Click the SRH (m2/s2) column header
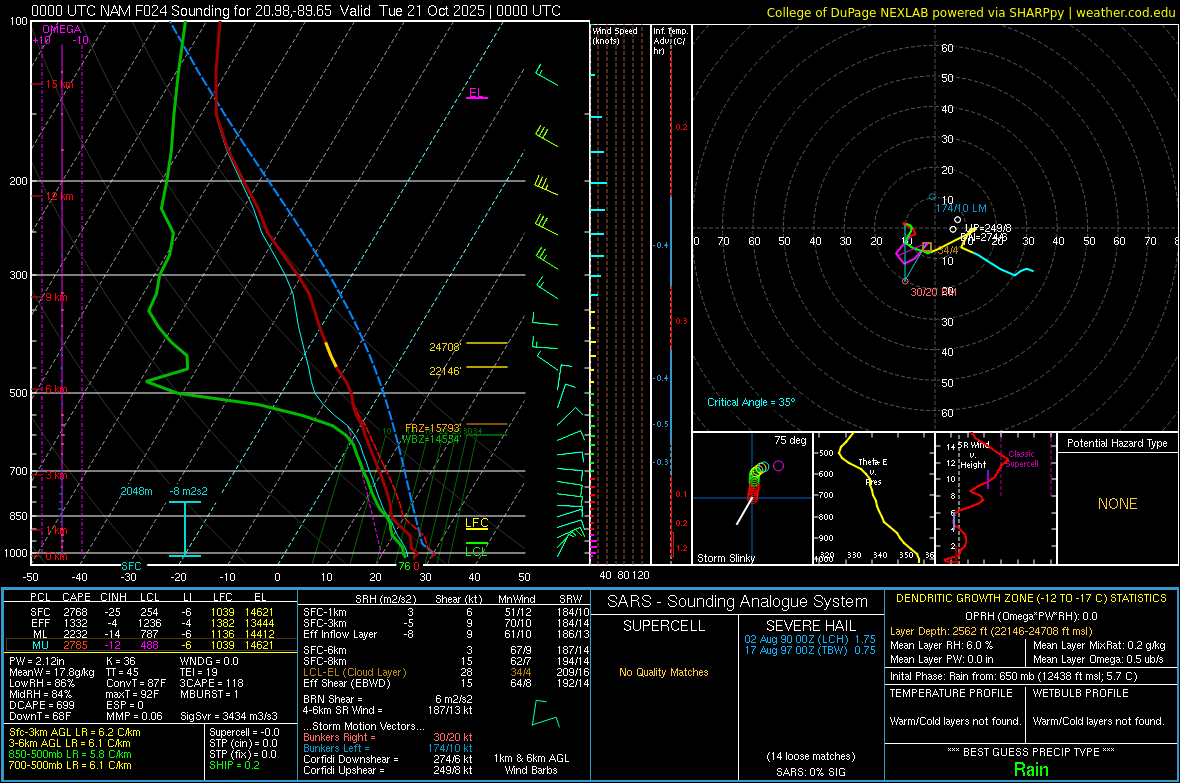1180x783 pixels. click(x=388, y=599)
